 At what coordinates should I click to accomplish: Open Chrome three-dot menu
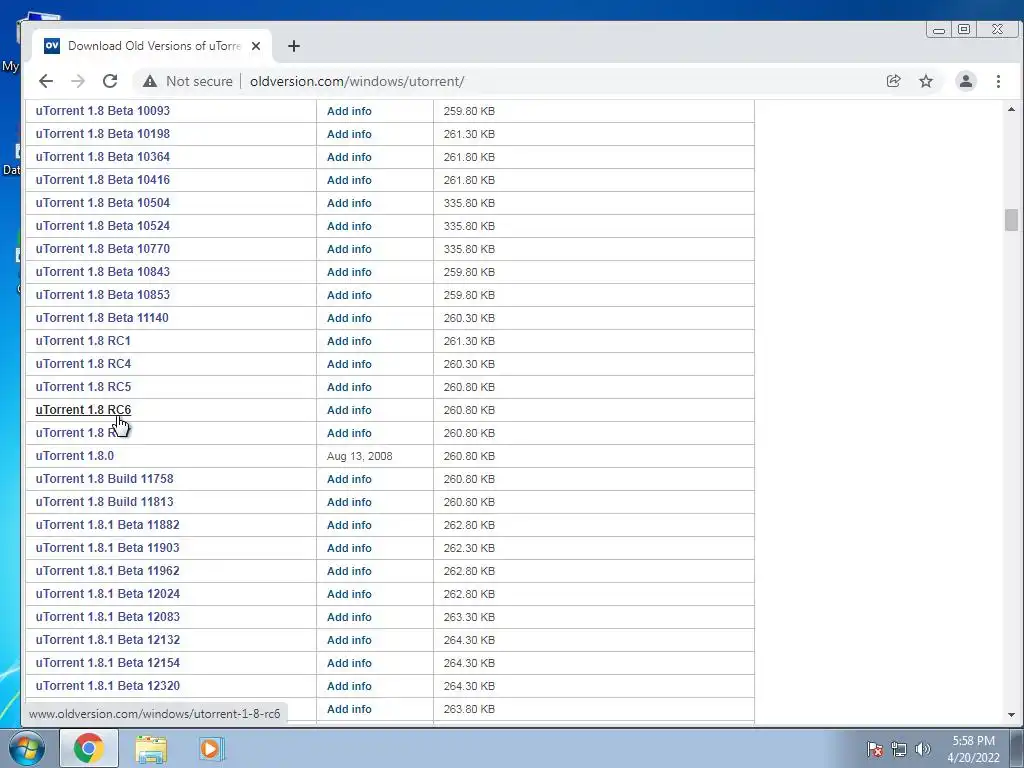999,81
